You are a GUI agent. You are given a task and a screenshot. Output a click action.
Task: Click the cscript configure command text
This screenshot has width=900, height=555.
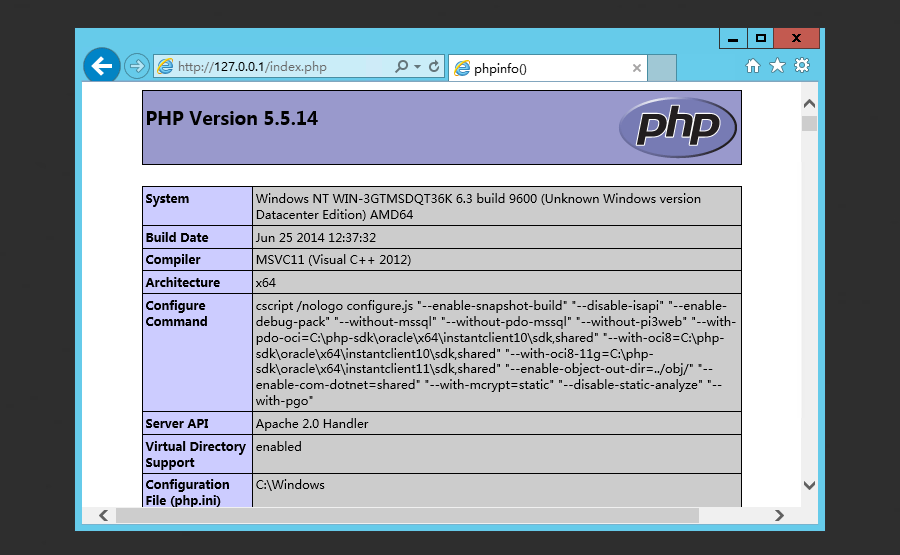(x=496, y=353)
